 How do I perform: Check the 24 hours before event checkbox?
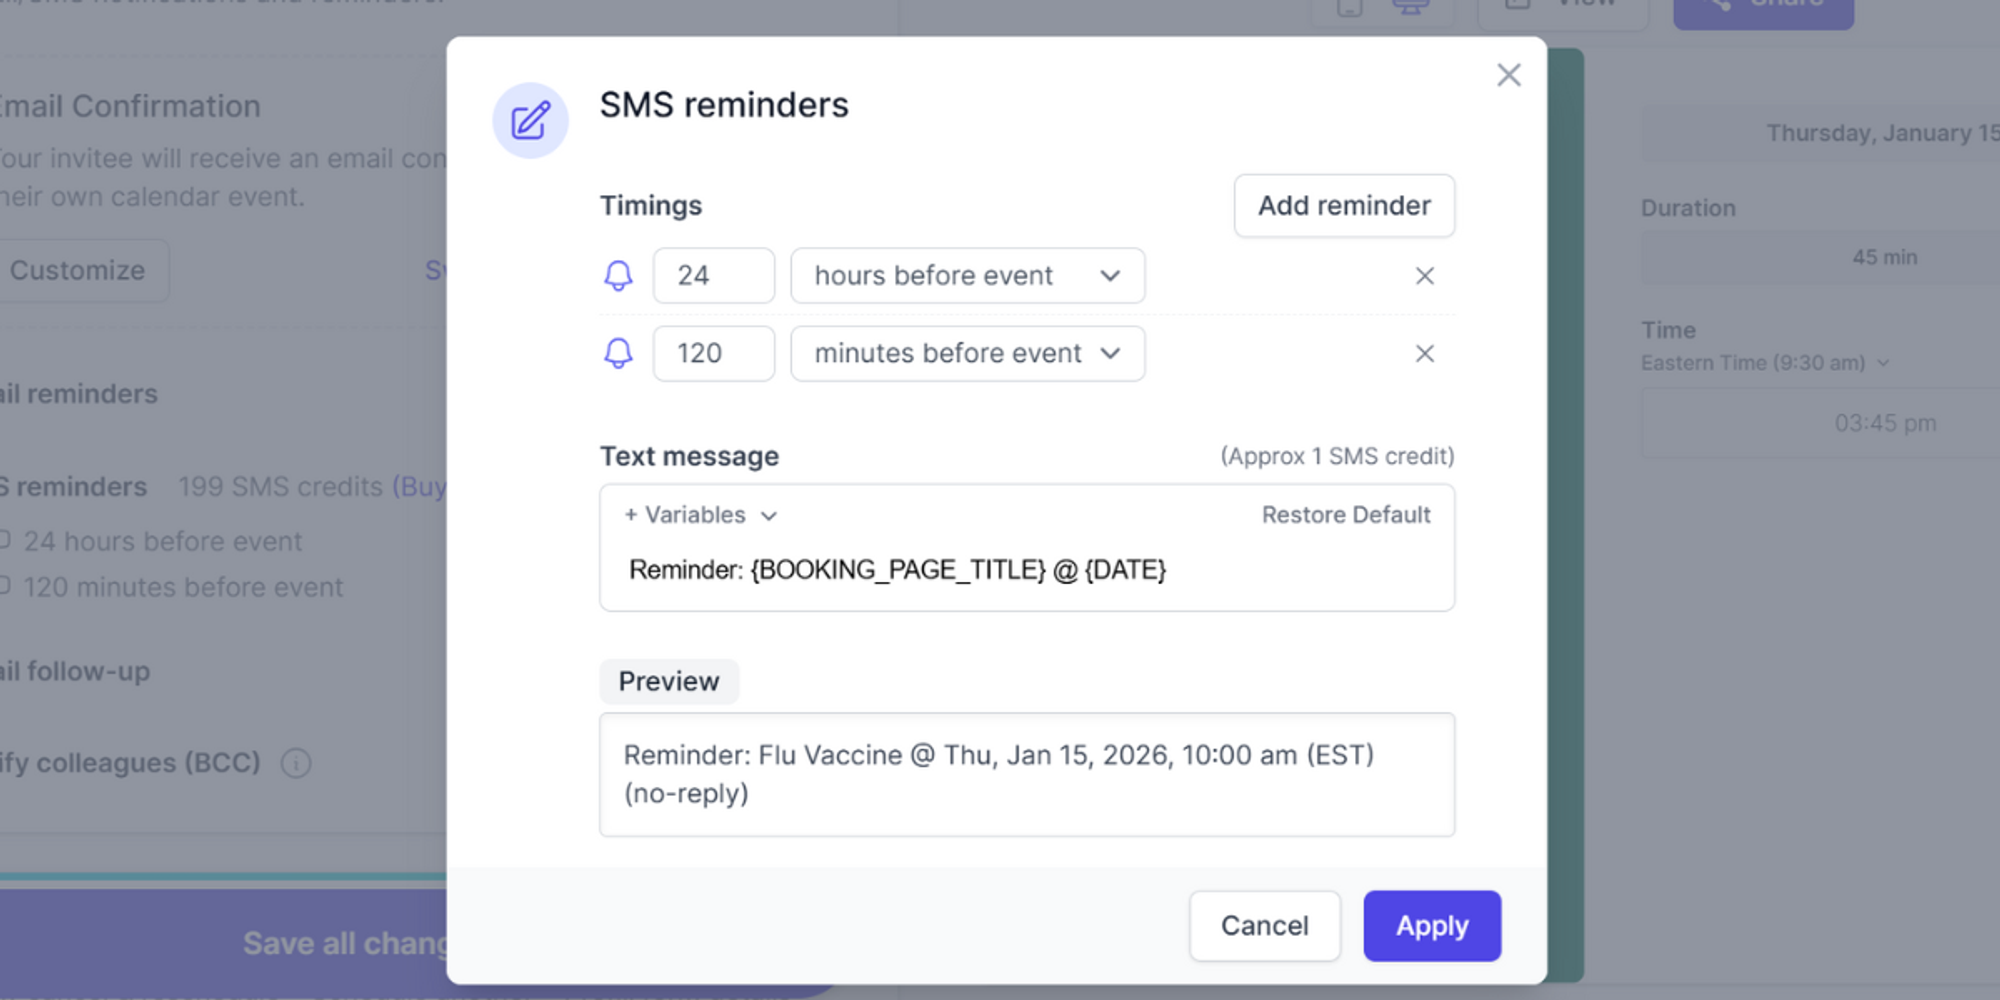[x=5, y=538]
